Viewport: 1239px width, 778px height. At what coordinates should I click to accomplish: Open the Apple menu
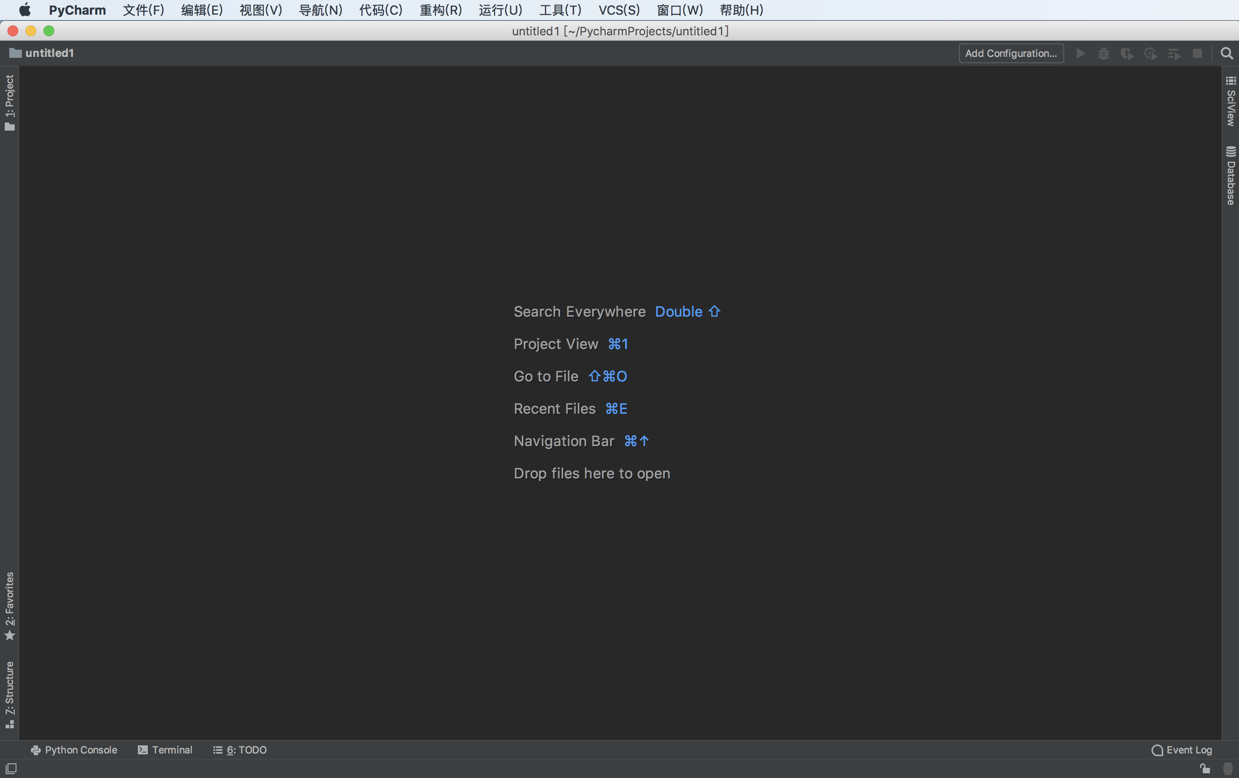[x=24, y=10]
